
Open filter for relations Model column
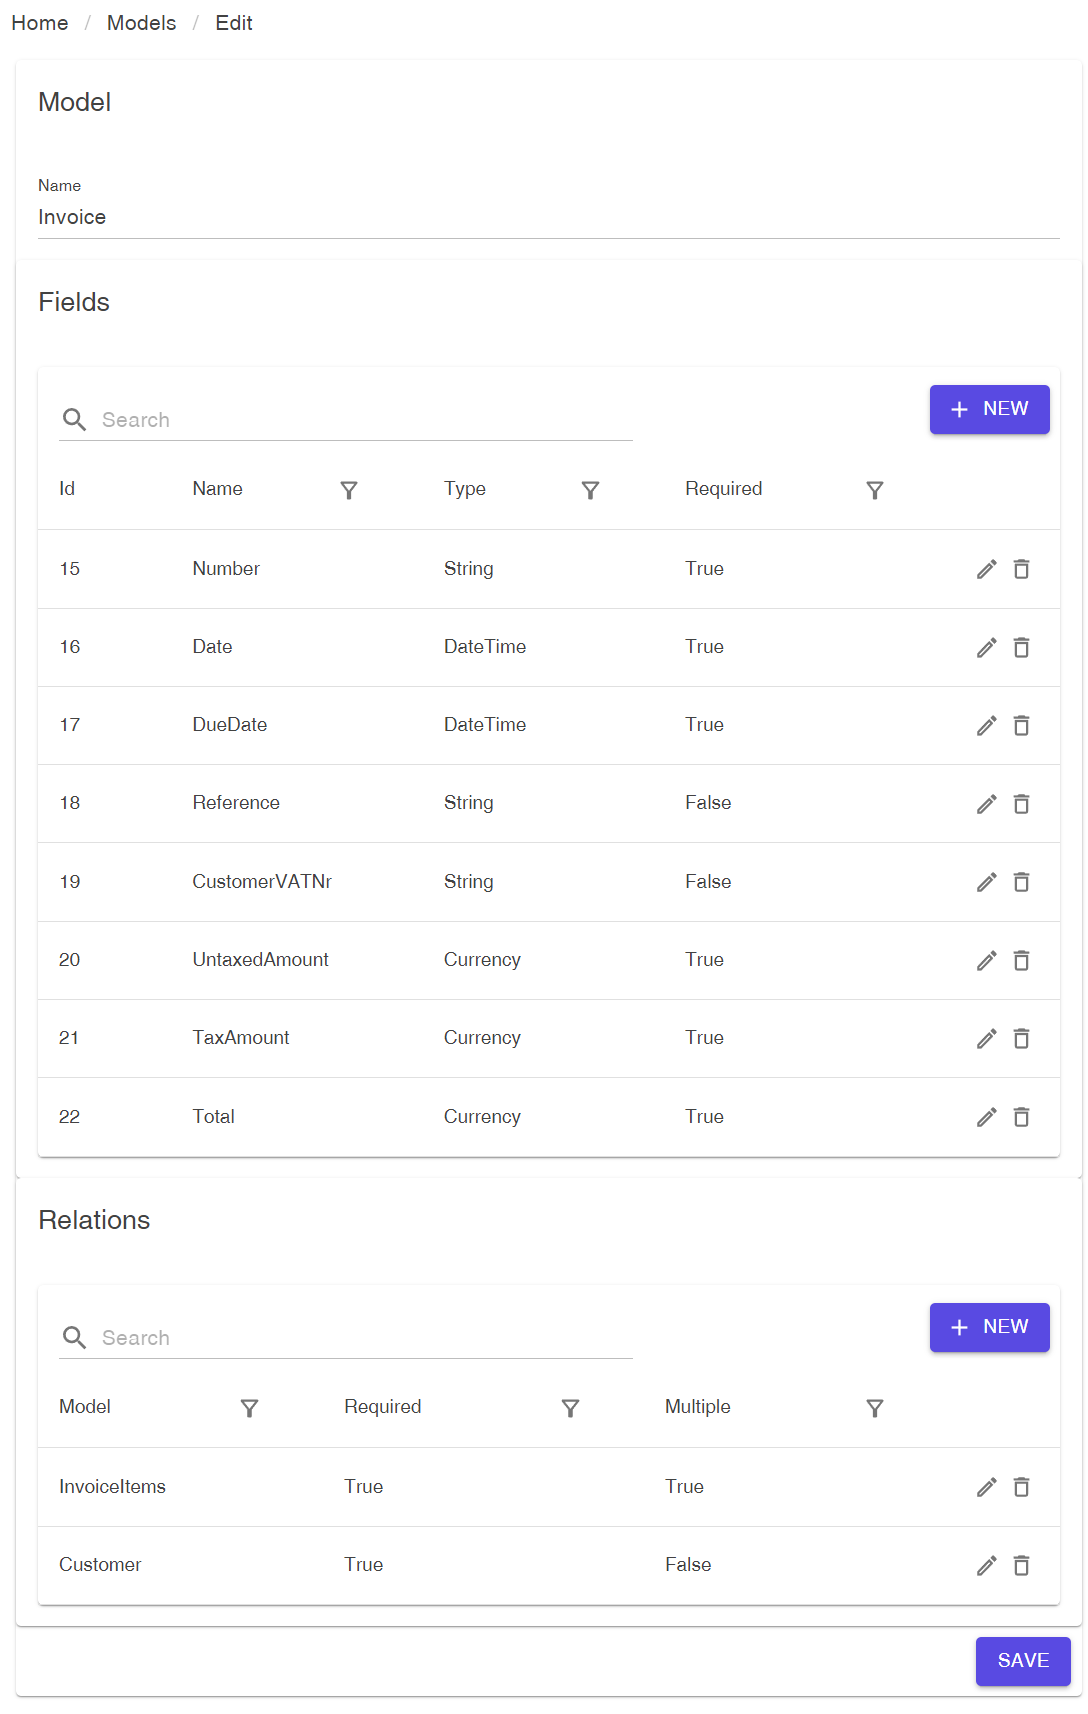(x=250, y=1408)
